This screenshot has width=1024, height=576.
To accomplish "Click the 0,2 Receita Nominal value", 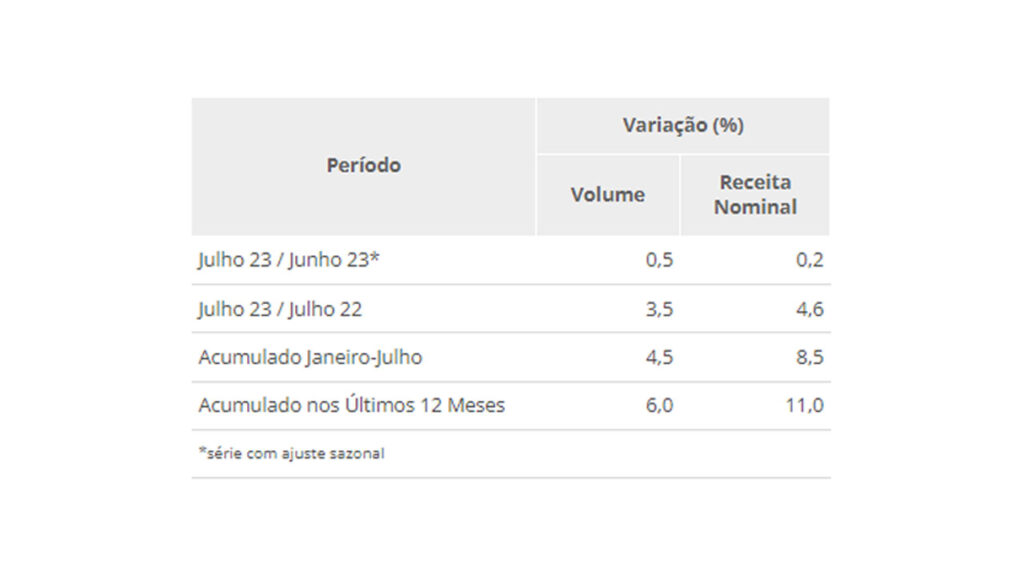I will point(811,260).
